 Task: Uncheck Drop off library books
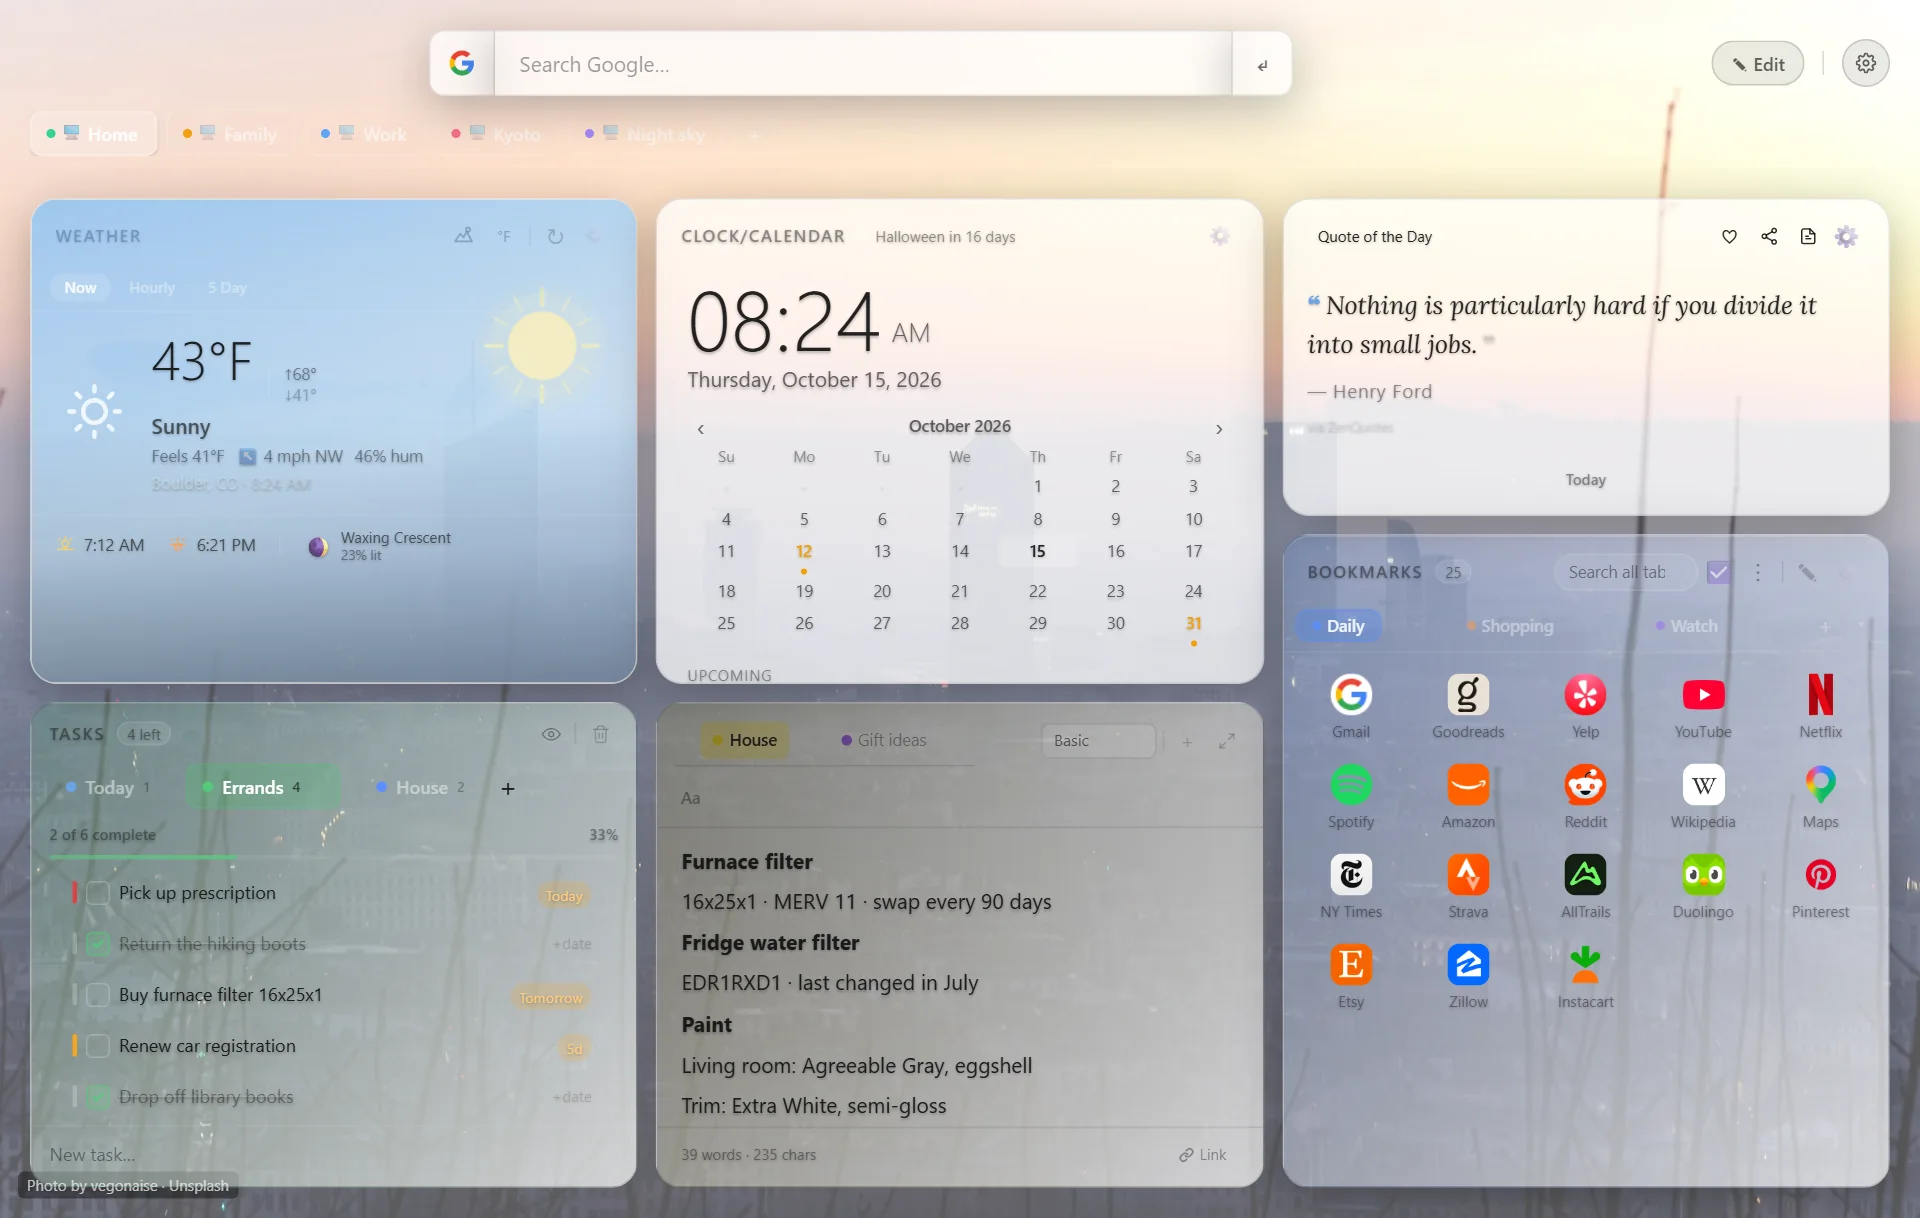tap(98, 1097)
